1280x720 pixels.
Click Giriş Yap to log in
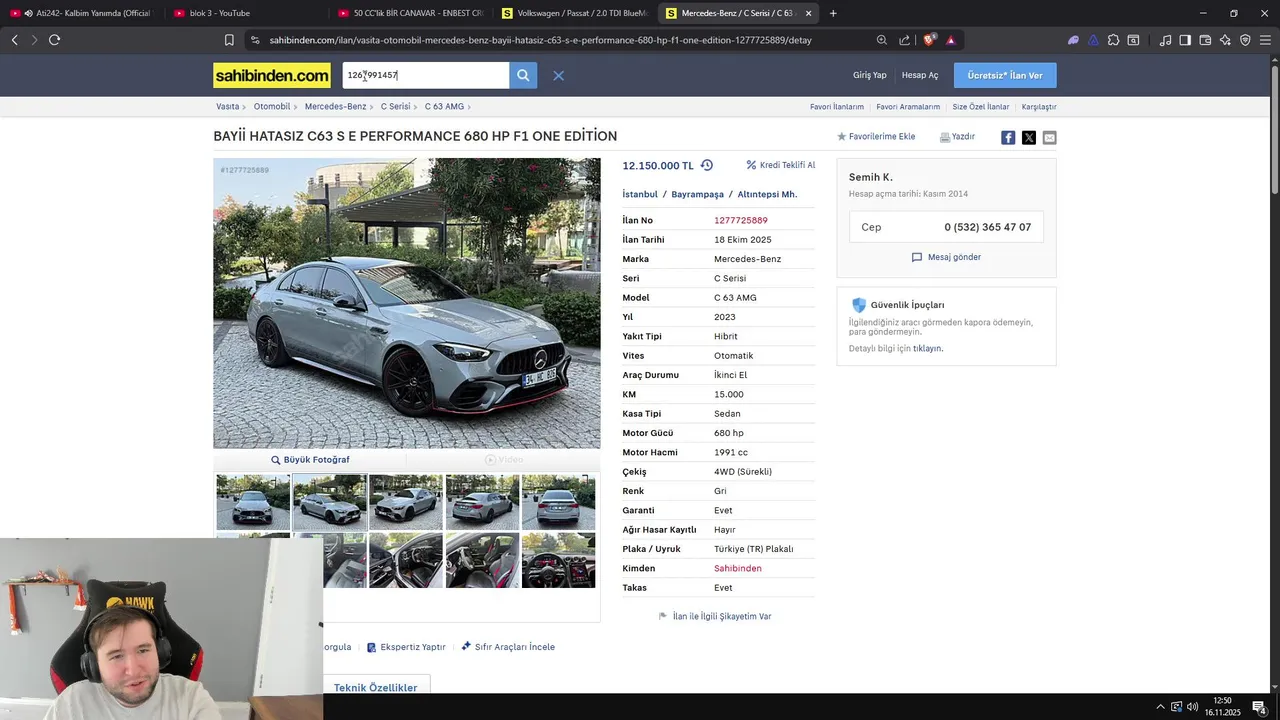tap(870, 75)
